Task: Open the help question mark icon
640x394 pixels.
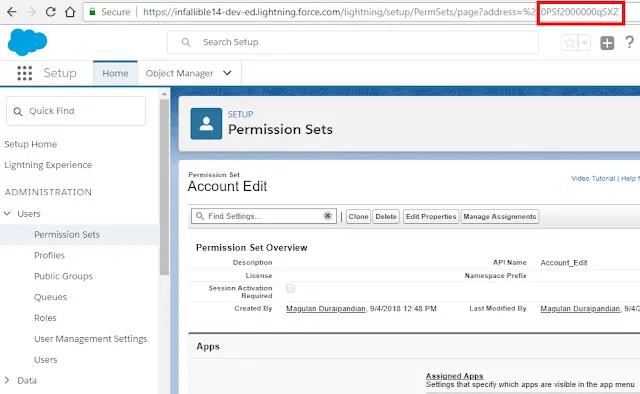Action: tap(629, 42)
